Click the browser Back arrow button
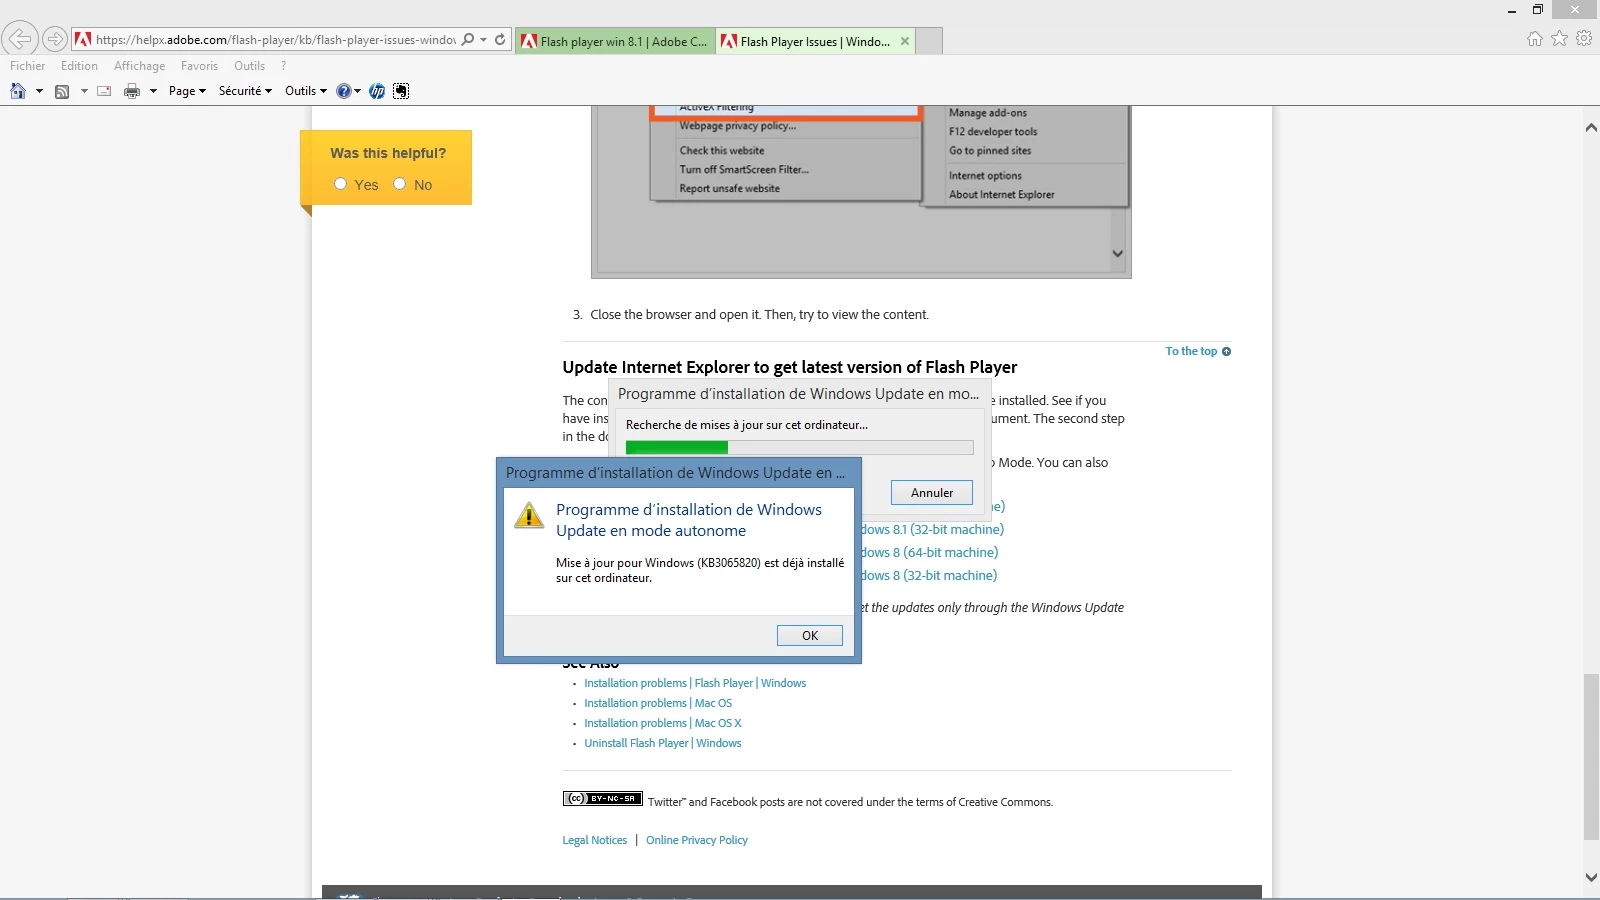 (x=20, y=39)
